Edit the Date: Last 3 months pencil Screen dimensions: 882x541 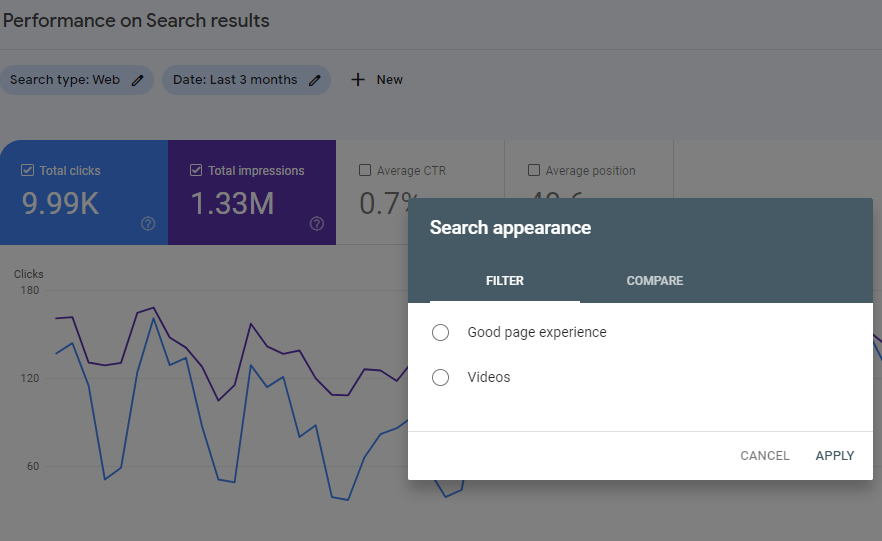(314, 80)
